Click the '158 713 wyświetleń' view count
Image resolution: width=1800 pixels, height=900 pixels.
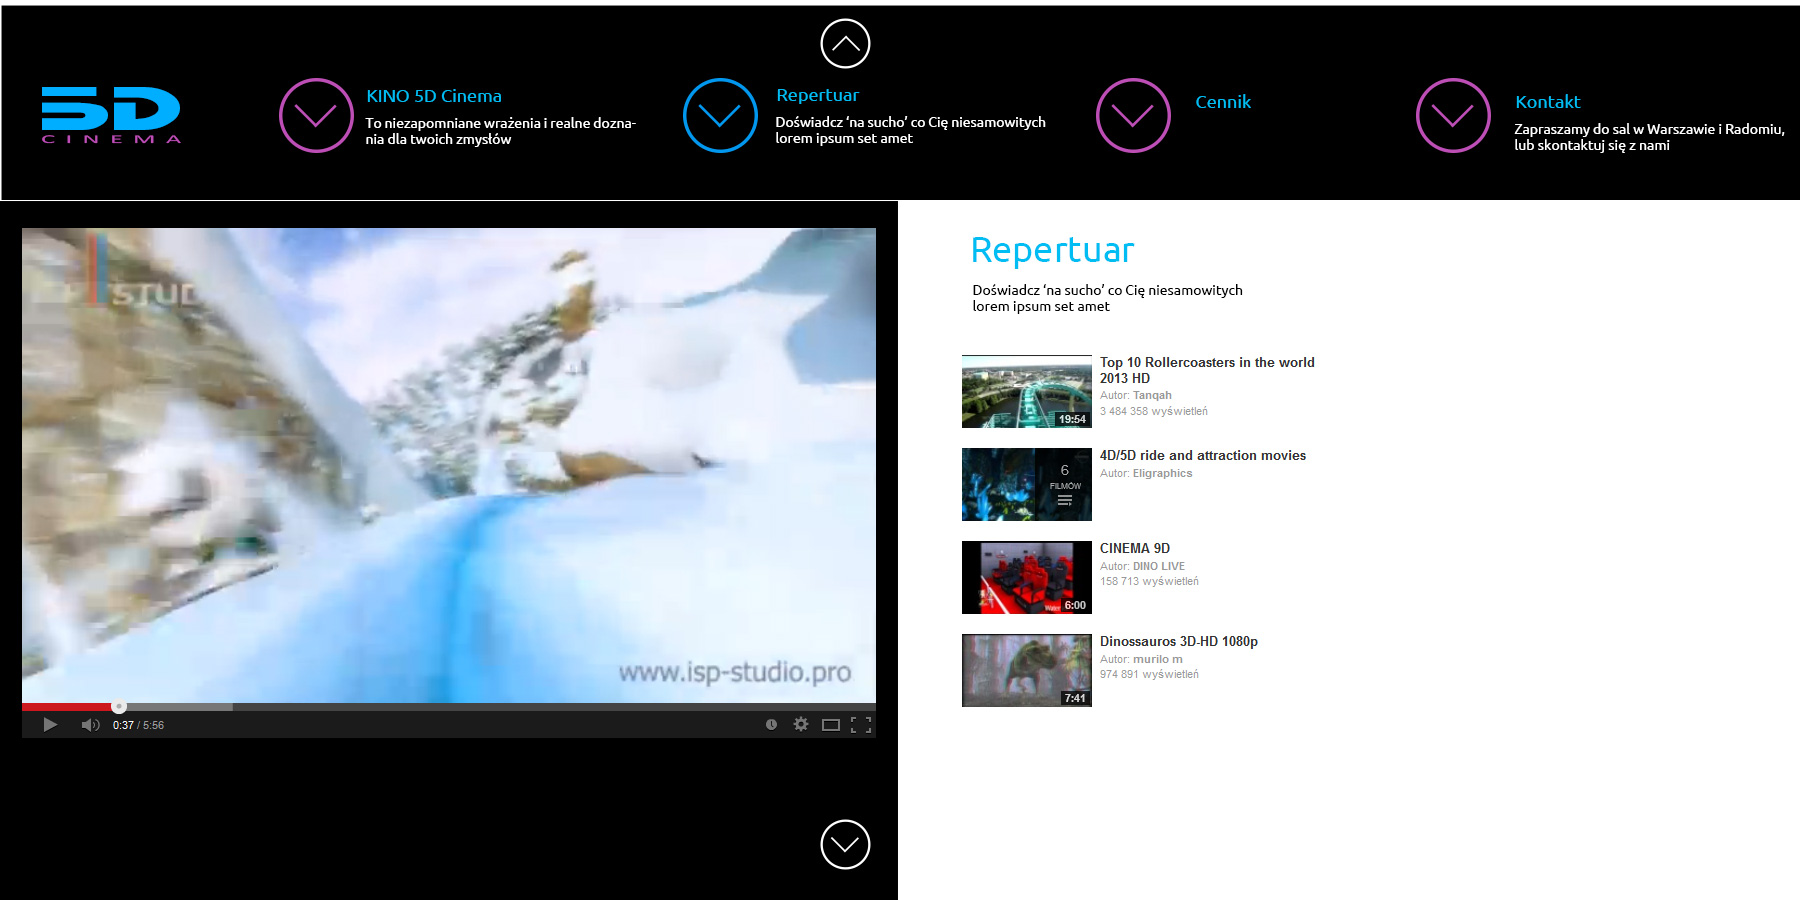1149,581
